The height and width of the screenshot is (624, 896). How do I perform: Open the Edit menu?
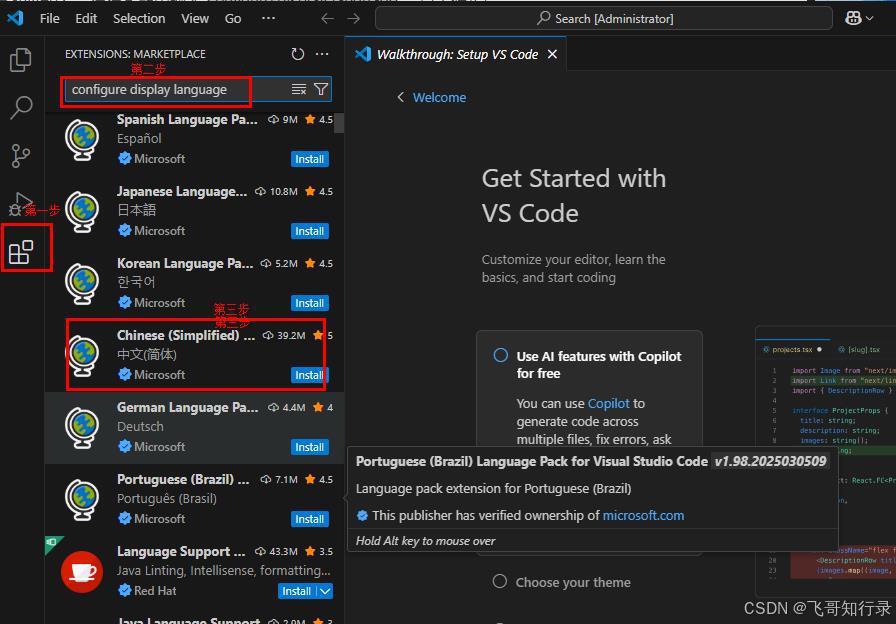(86, 18)
